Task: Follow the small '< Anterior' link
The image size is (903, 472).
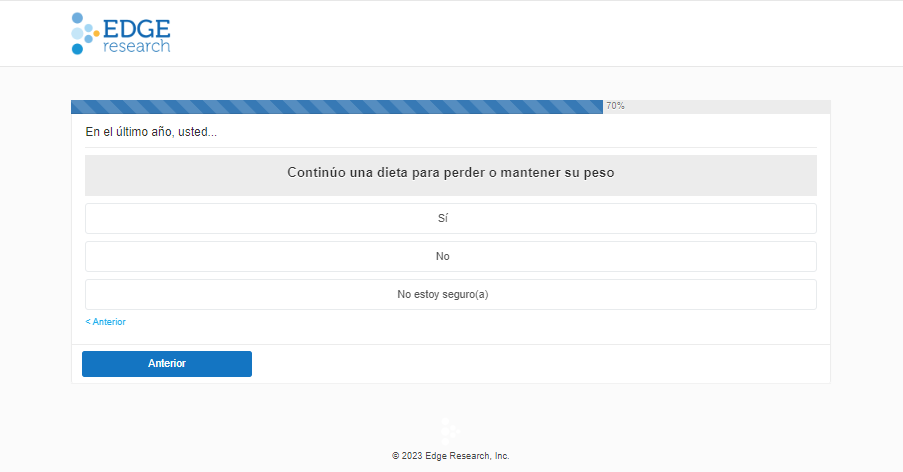Action: [x=106, y=322]
